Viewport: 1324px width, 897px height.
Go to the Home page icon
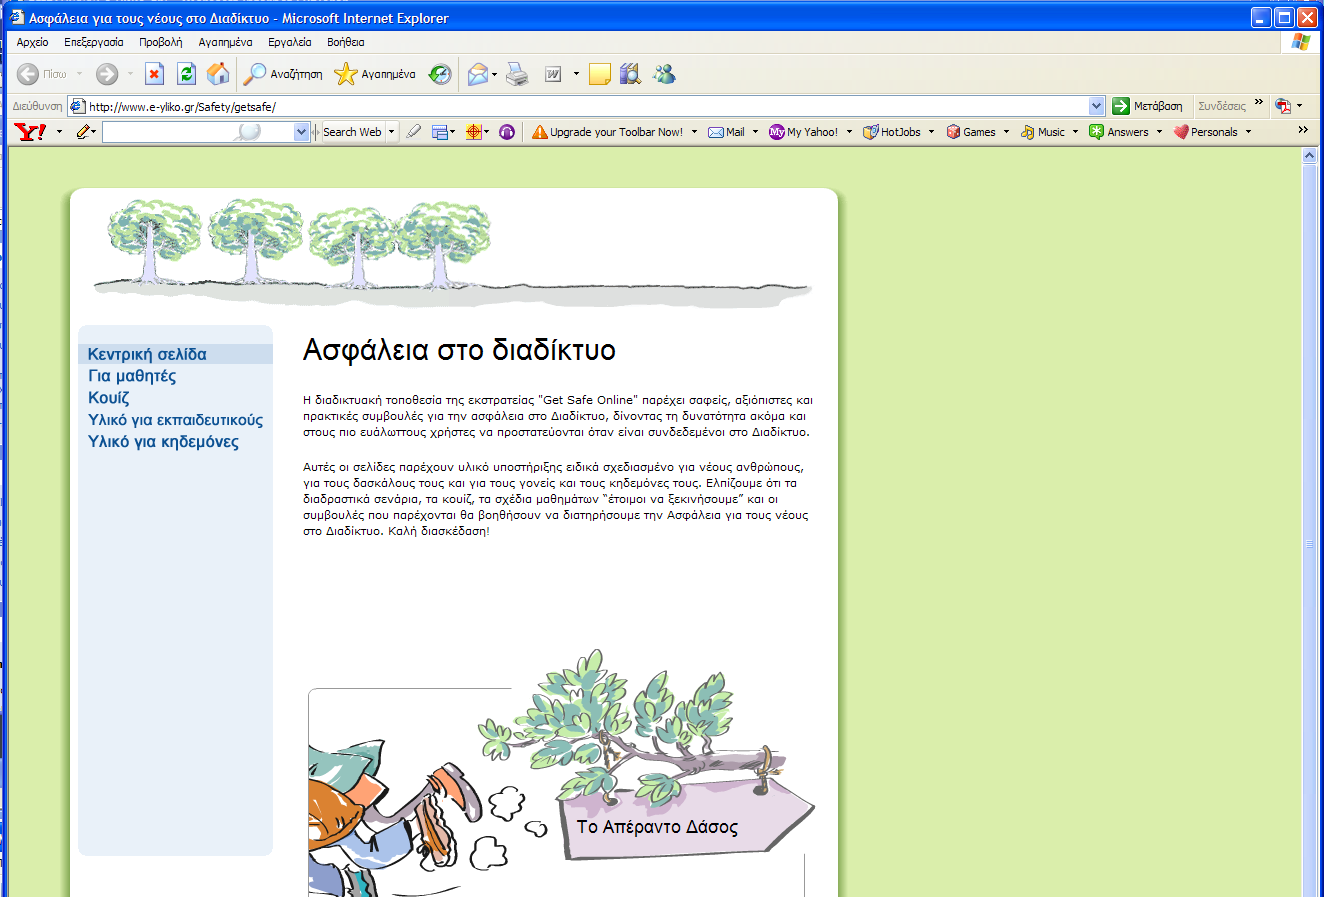coord(218,74)
